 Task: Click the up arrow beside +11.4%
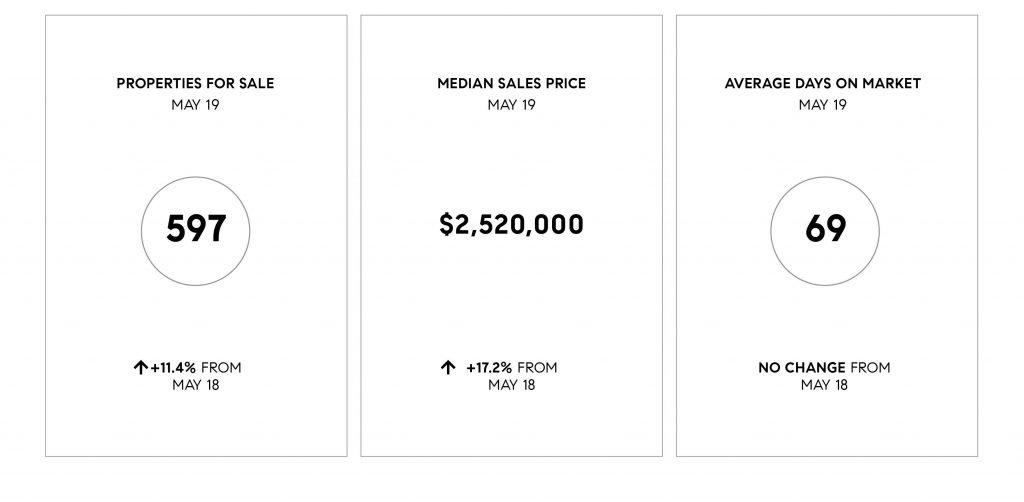140,368
